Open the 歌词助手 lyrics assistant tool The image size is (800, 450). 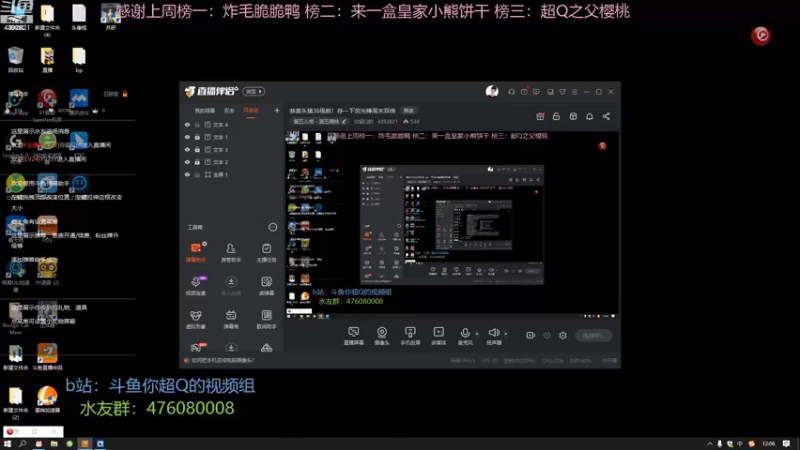pyautogui.click(x=266, y=319)
